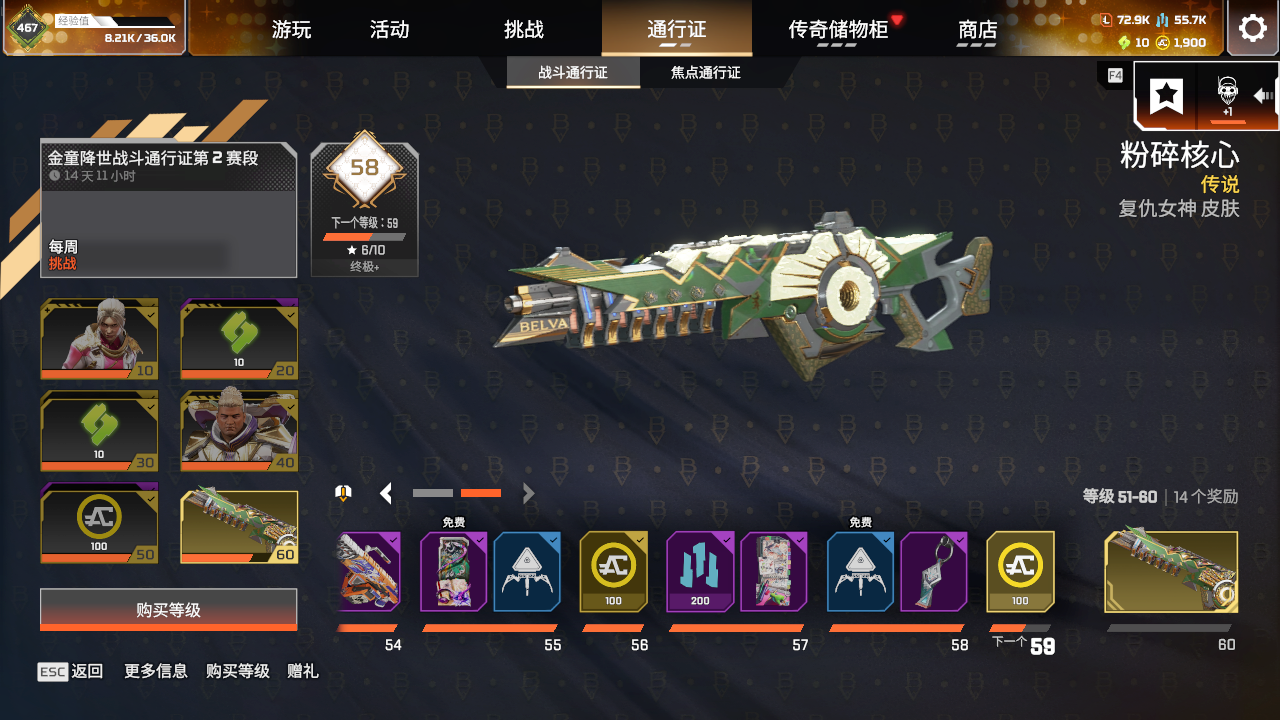This screenshot has height=720, width=1280.
Task: Click the 购买等级 button
Action: click(x=169, y=610)
